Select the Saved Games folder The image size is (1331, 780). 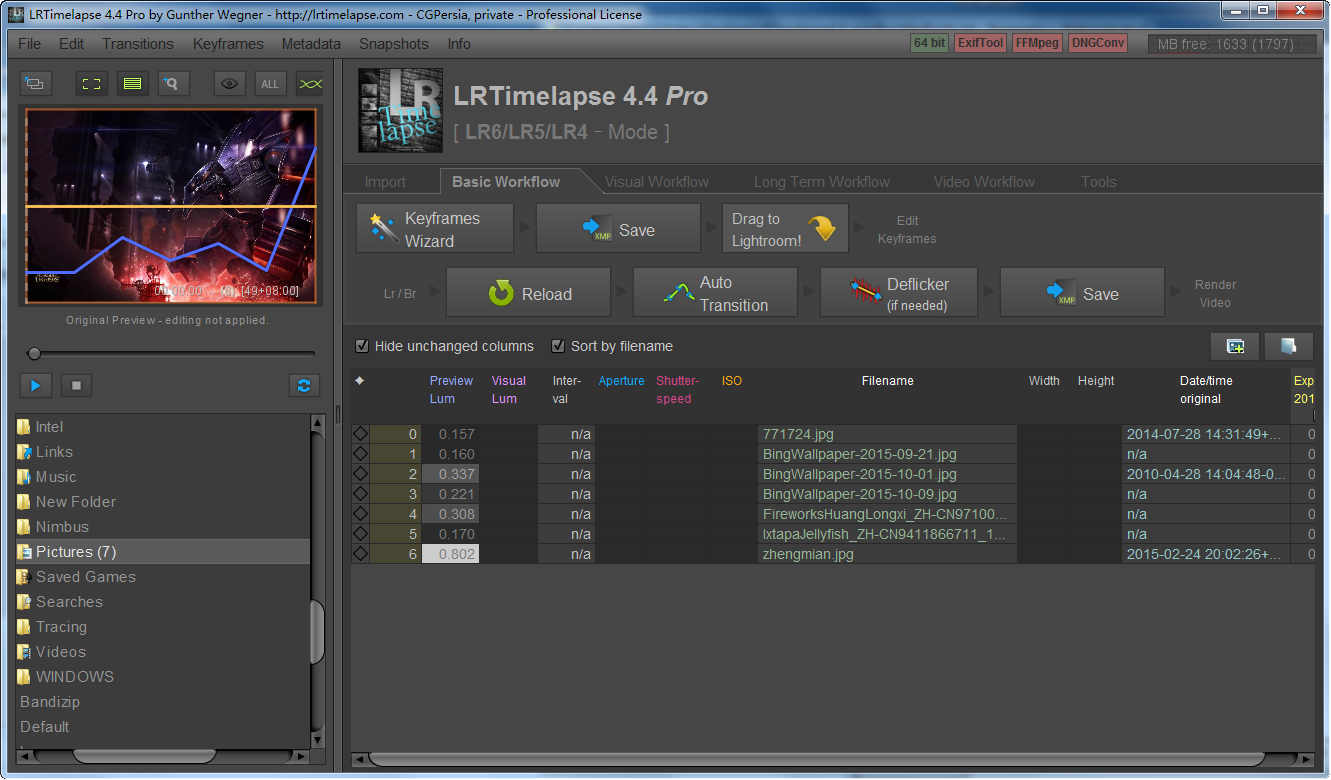tap(163, 577)
